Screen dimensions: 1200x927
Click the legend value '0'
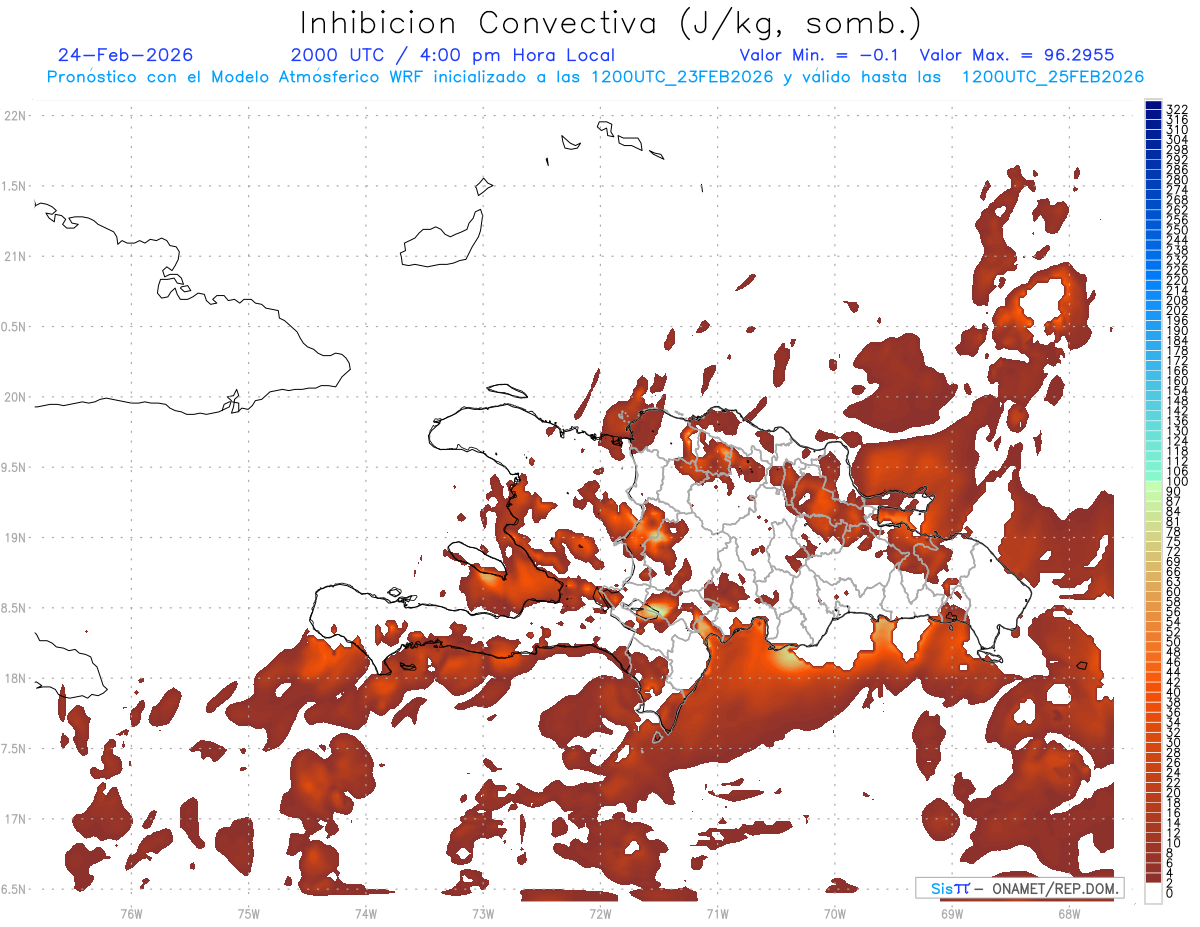(1170, 893)
